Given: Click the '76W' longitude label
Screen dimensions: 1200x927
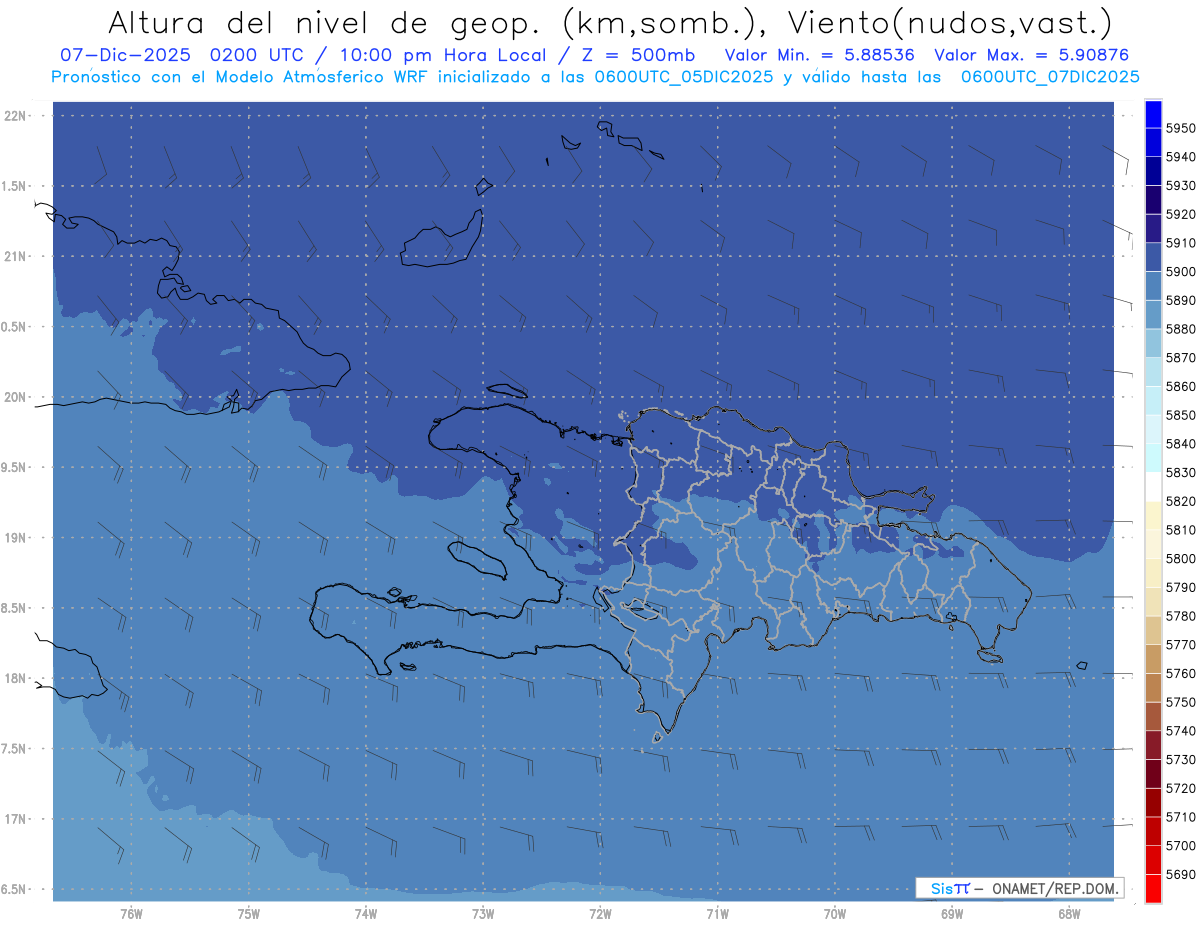Looking at the screenshot, I should tap(131, 914).
